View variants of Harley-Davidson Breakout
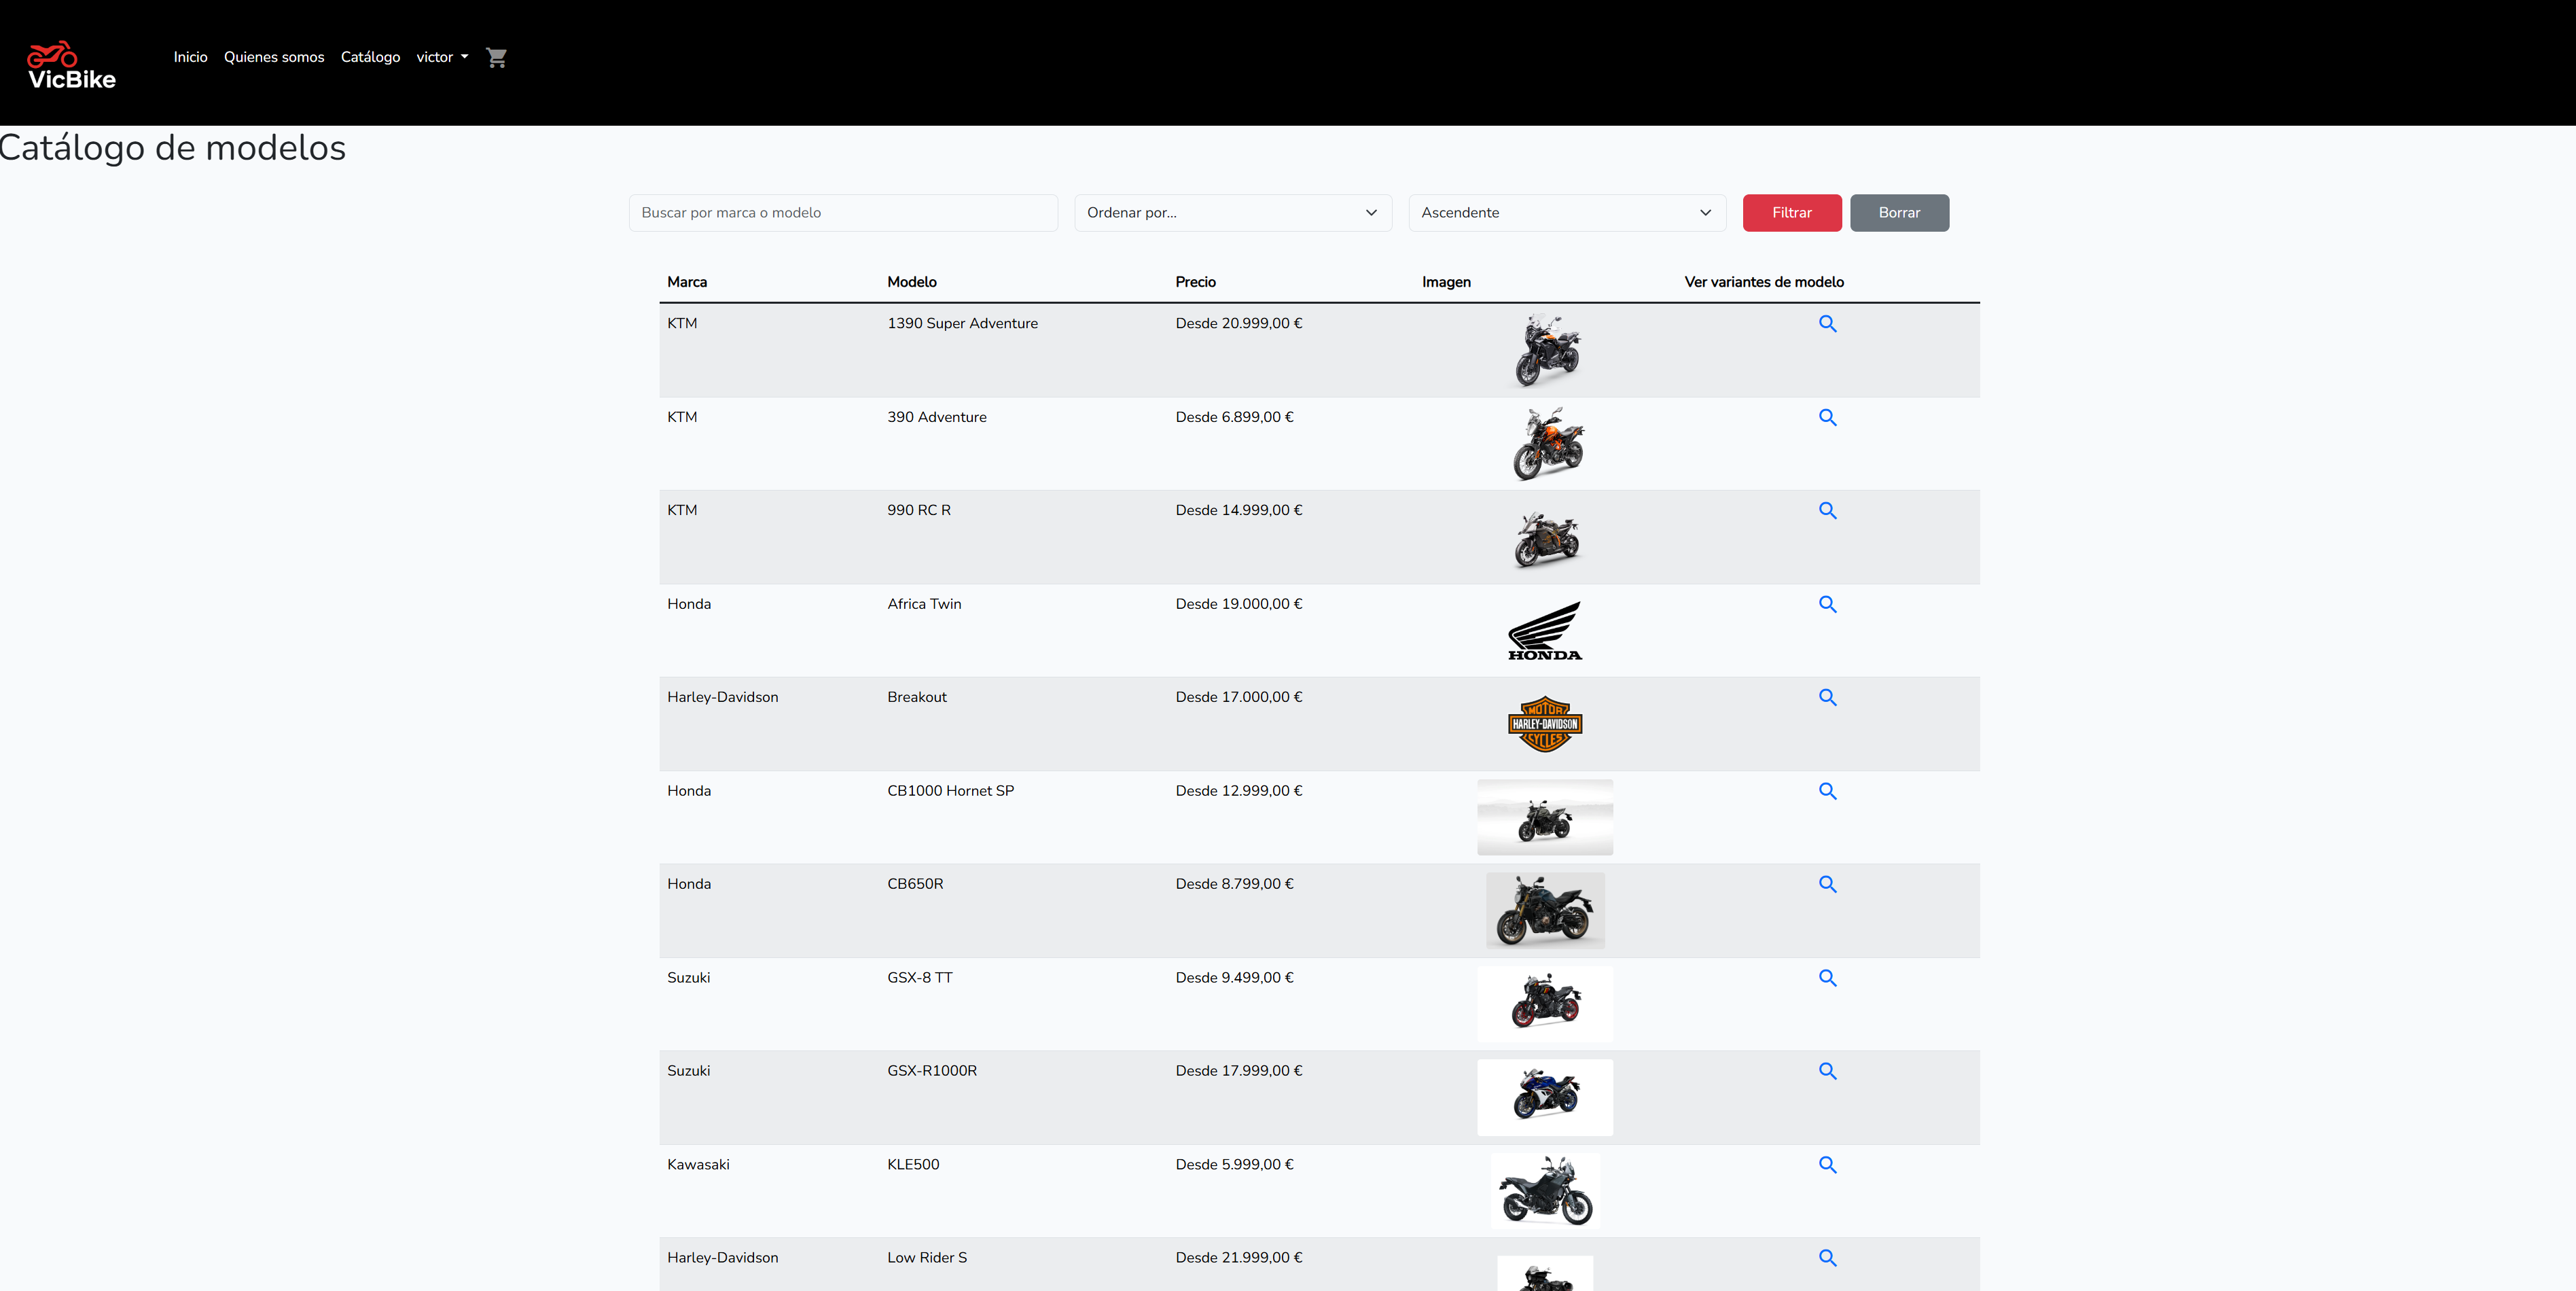Image resolution: width=2576 pixels, height=1291 pixels. click(x=1827, y=697)
